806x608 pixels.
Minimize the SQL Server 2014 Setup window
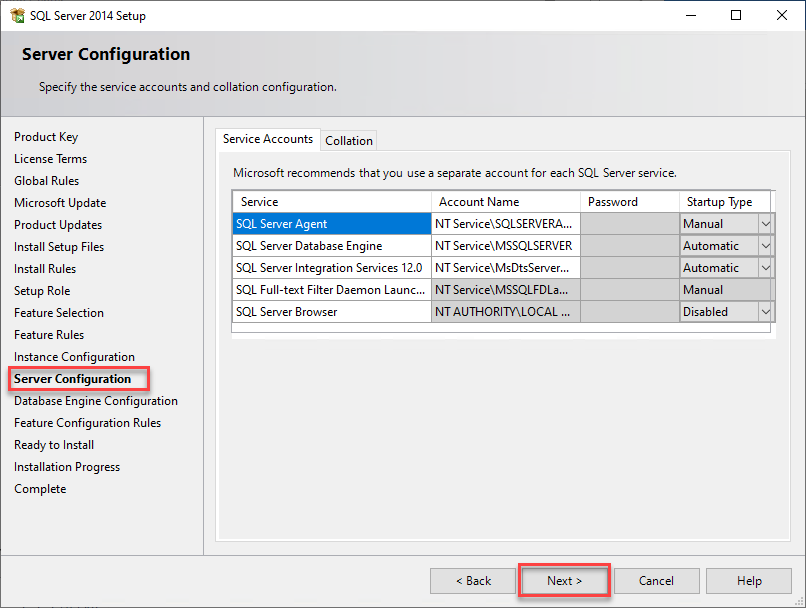(x=691, y=15)
